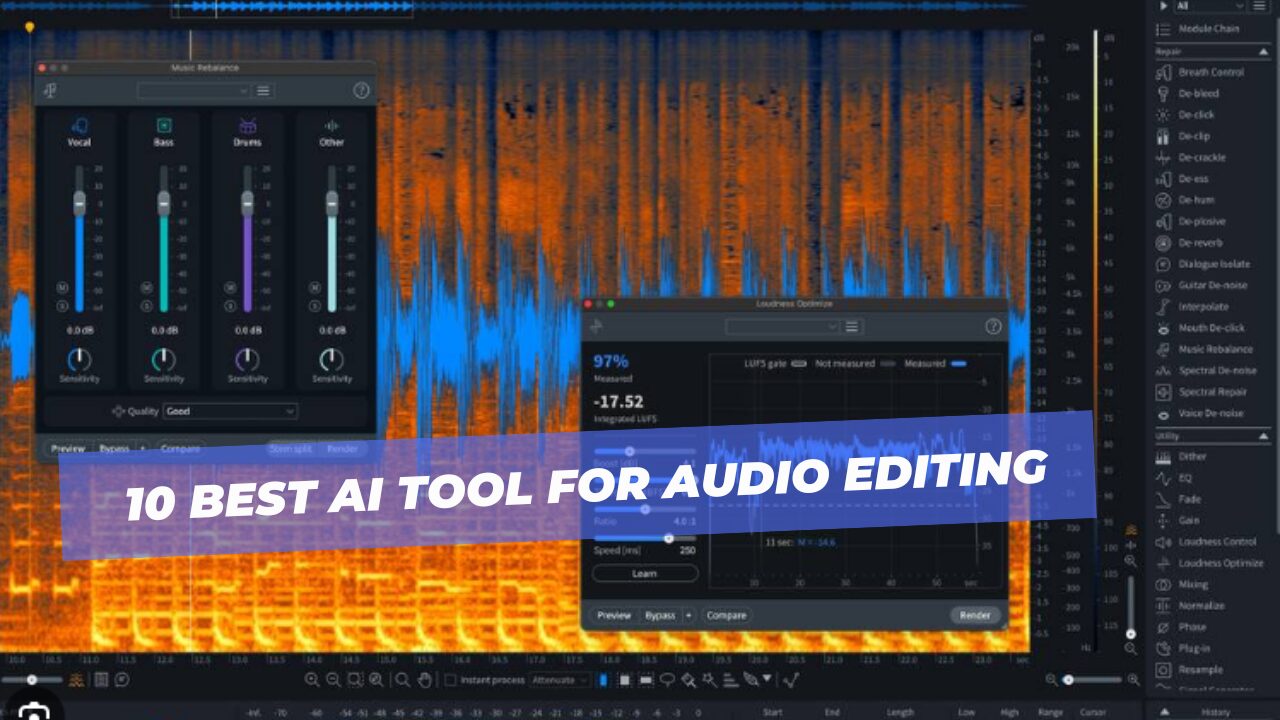Click Learn in Loudness Optimize

(x=645, y=574)
